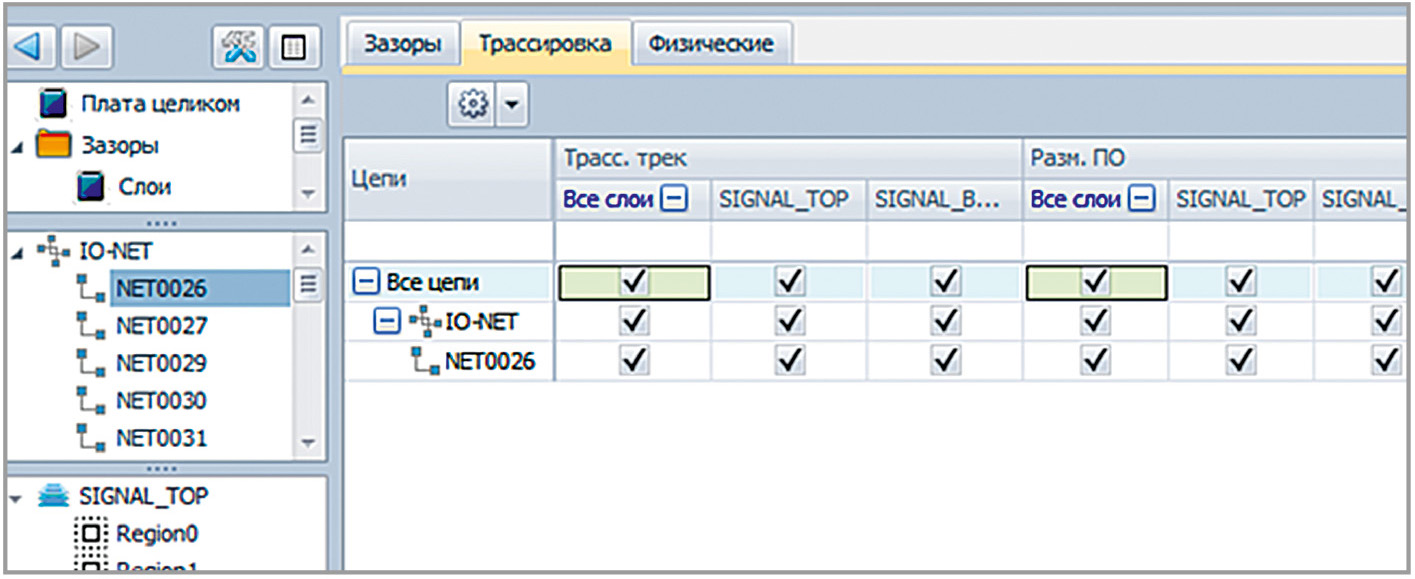The height and width of the screenshot is (579, 1415).
Task: Open the dropdown arrow next to gear
Action: [x=511, y=104]
